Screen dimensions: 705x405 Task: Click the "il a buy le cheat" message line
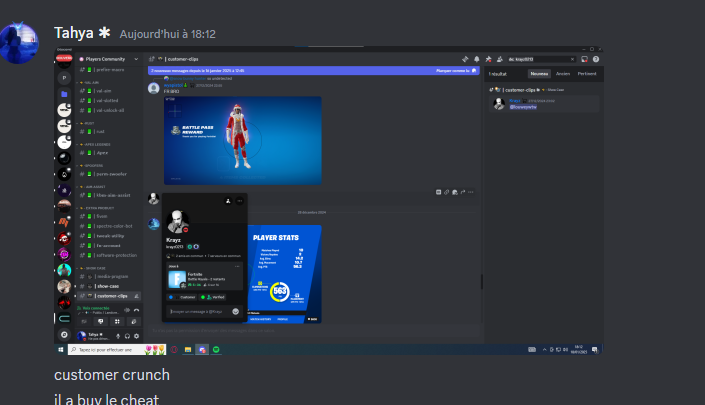pos(107,399)
